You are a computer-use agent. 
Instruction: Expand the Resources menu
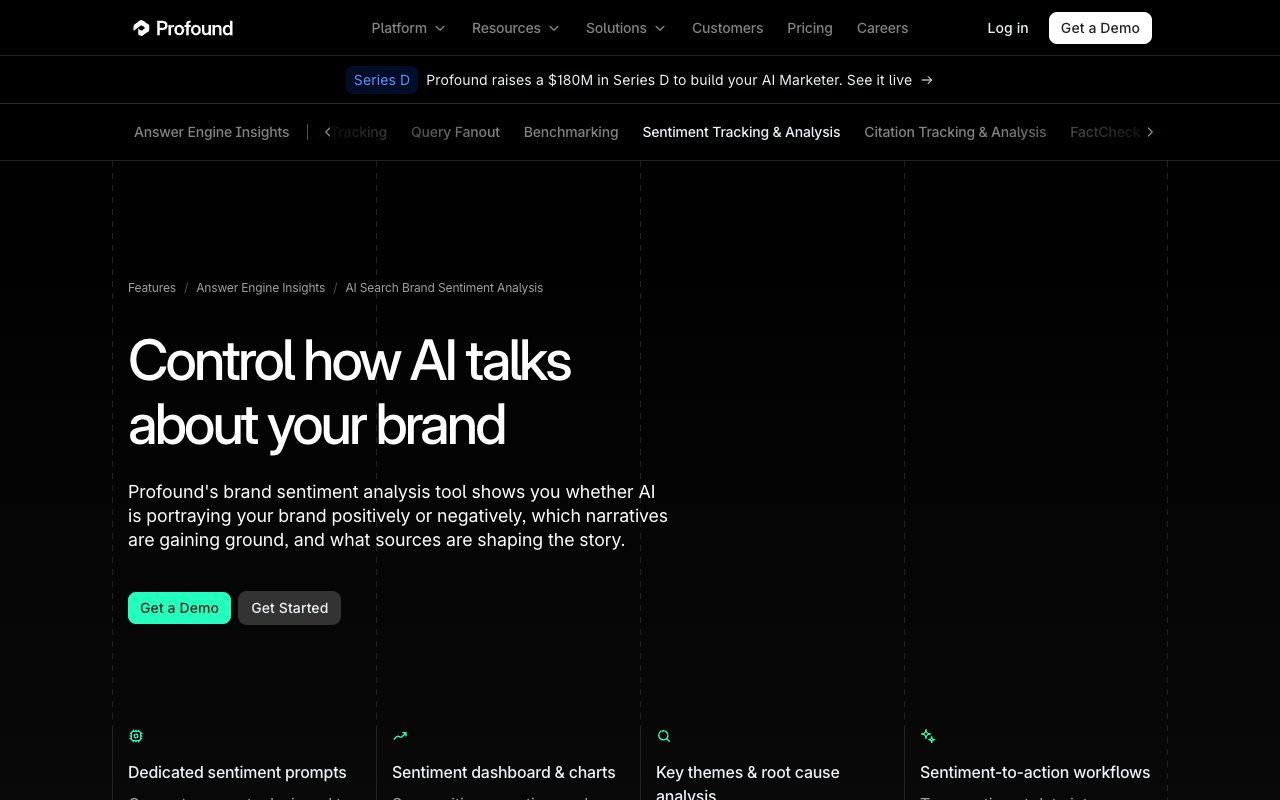(x=515, y=28)
